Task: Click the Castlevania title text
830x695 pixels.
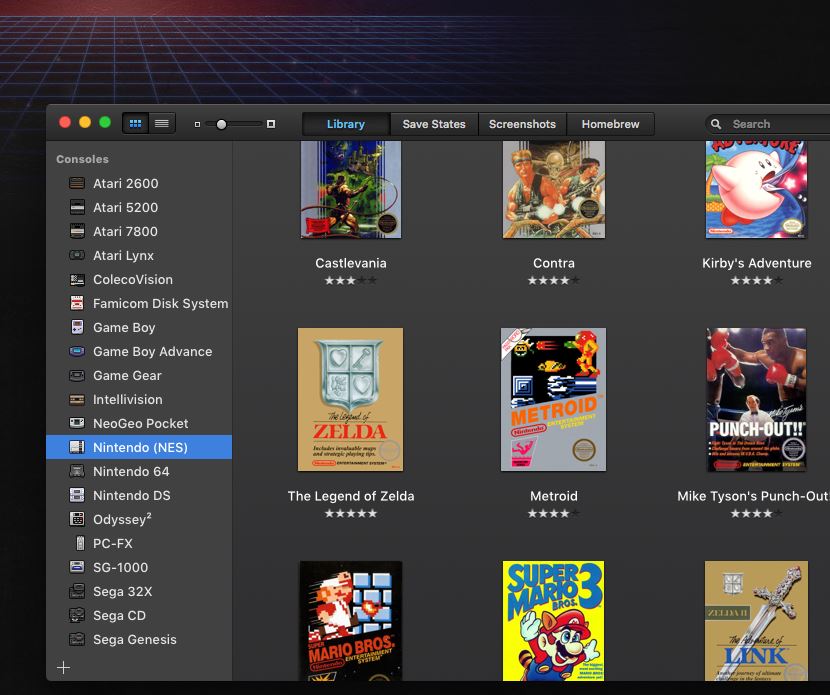Action: [351, 263]
